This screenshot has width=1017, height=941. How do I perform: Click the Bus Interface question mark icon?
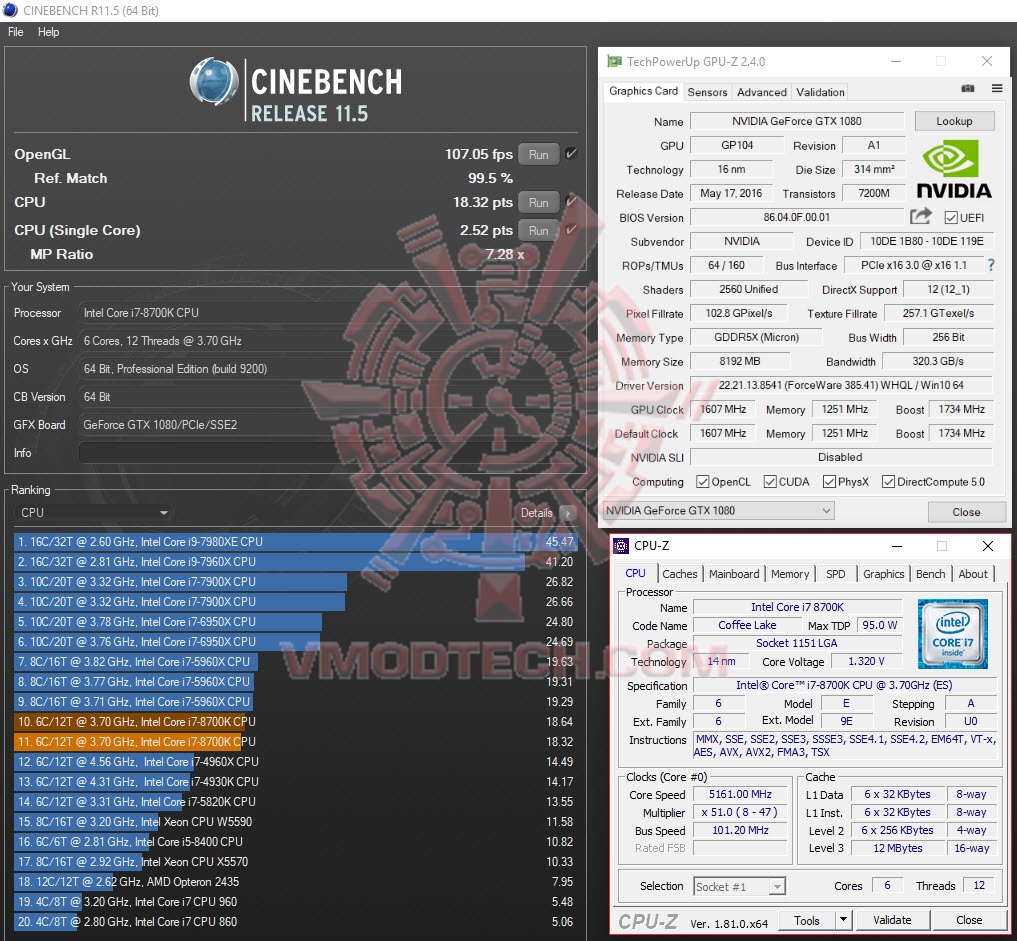click(x=990, y=265)
